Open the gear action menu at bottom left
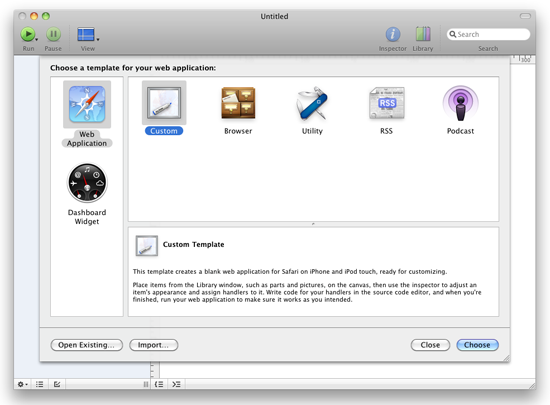550x405 pixels. click(22, 384)
